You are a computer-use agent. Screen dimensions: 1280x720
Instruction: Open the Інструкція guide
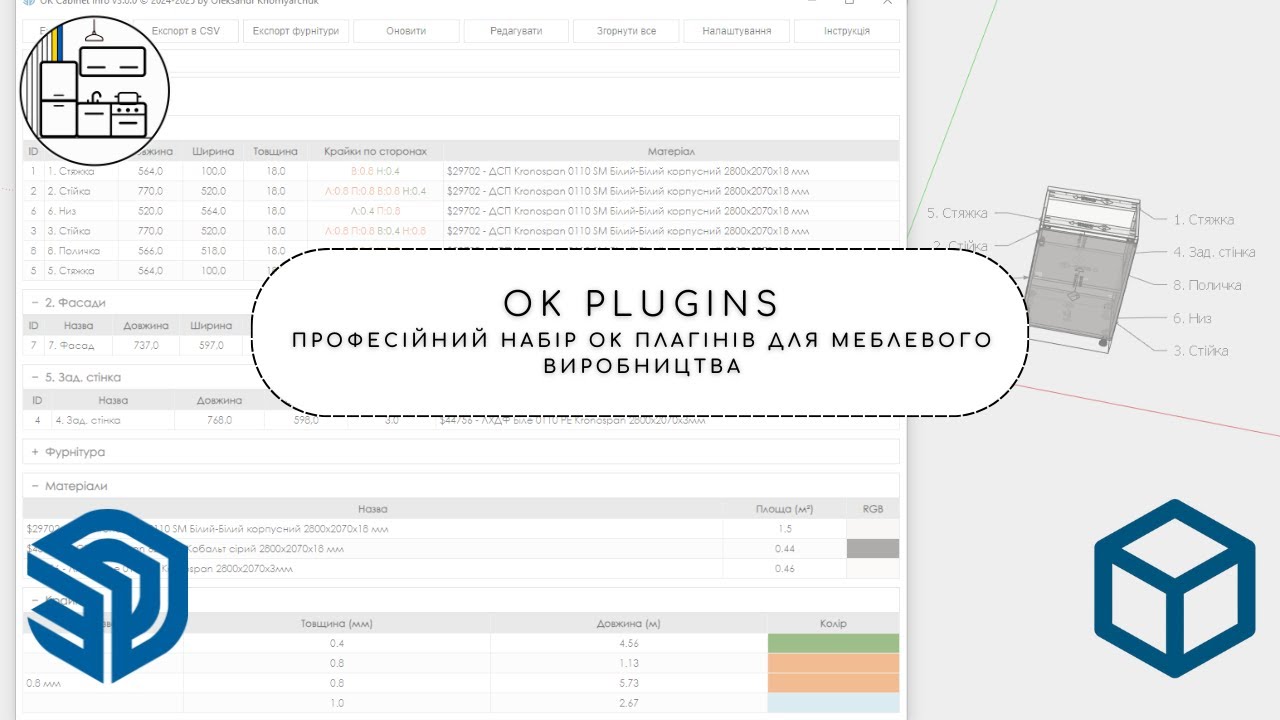pos(846,31)
